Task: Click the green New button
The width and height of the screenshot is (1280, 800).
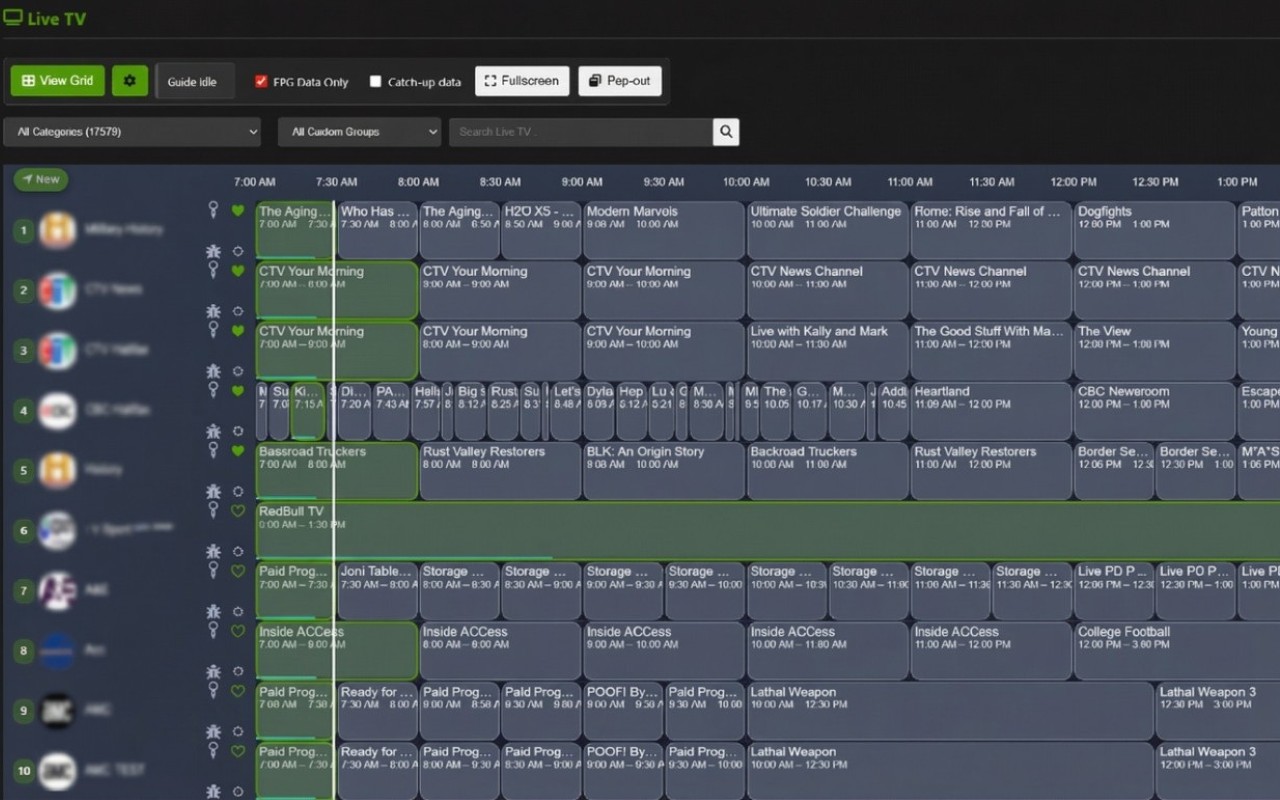Action: point(41,180)
